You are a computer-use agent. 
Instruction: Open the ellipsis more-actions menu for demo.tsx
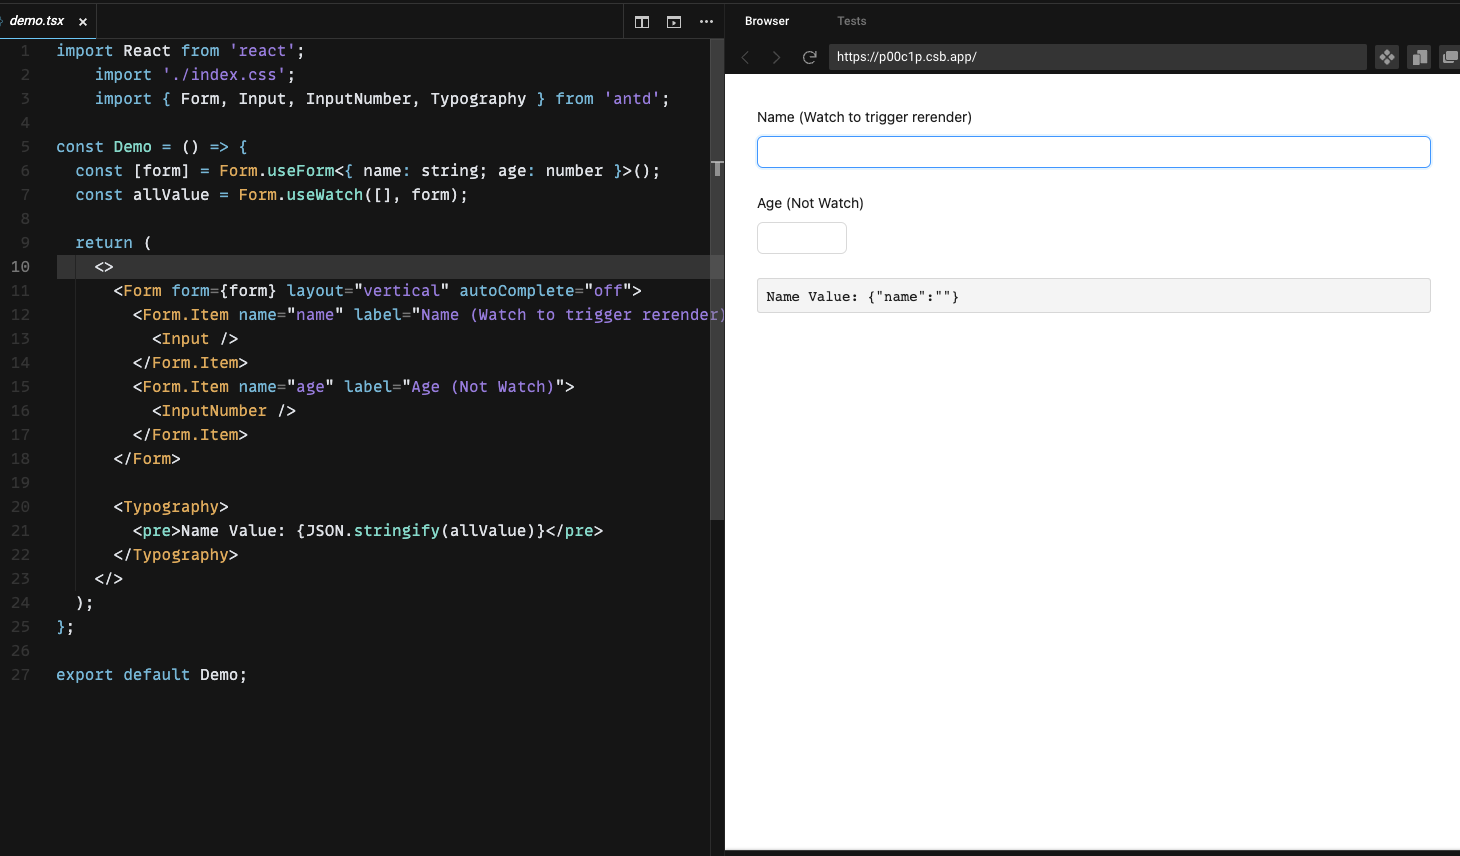pos(706,21)
